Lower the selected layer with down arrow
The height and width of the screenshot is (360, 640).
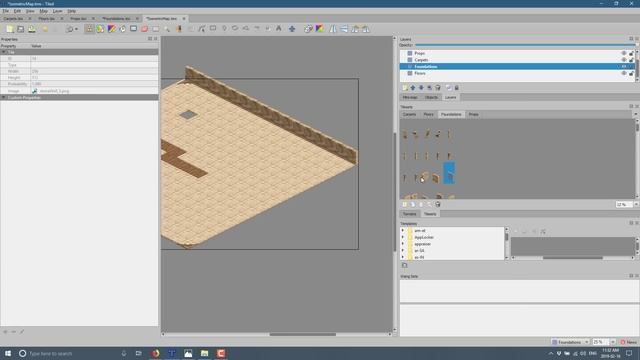421,88
